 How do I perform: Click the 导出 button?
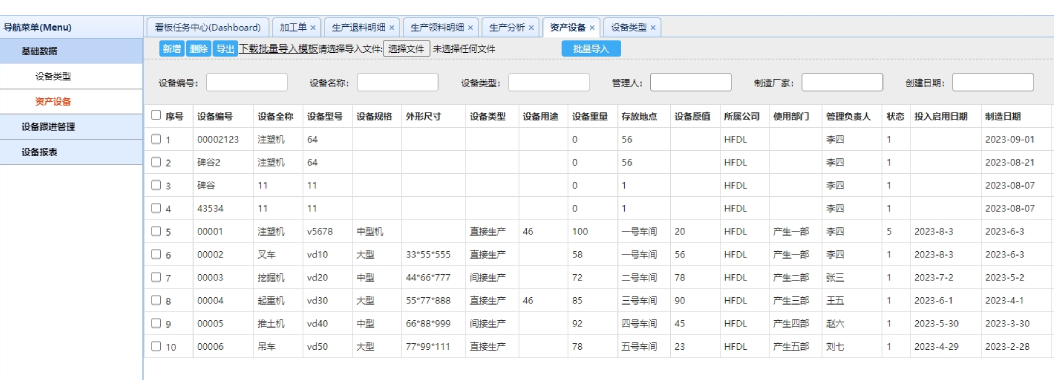(225, 48)
